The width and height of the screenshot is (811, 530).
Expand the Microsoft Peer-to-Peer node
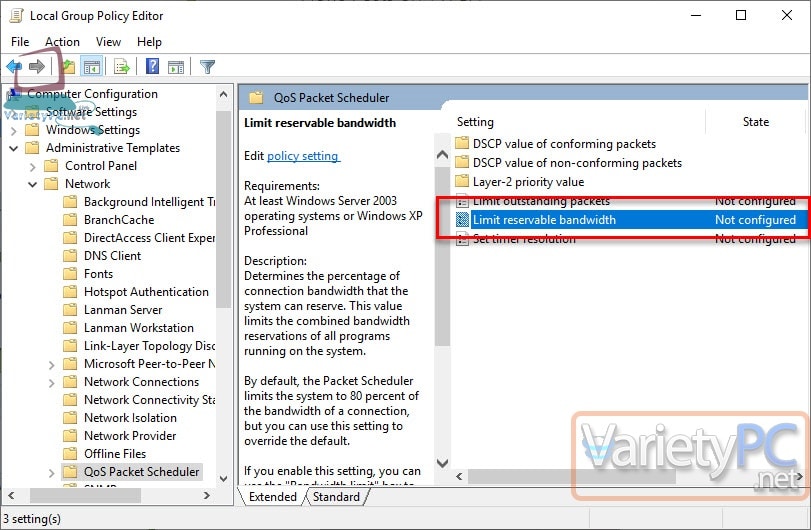51,365
